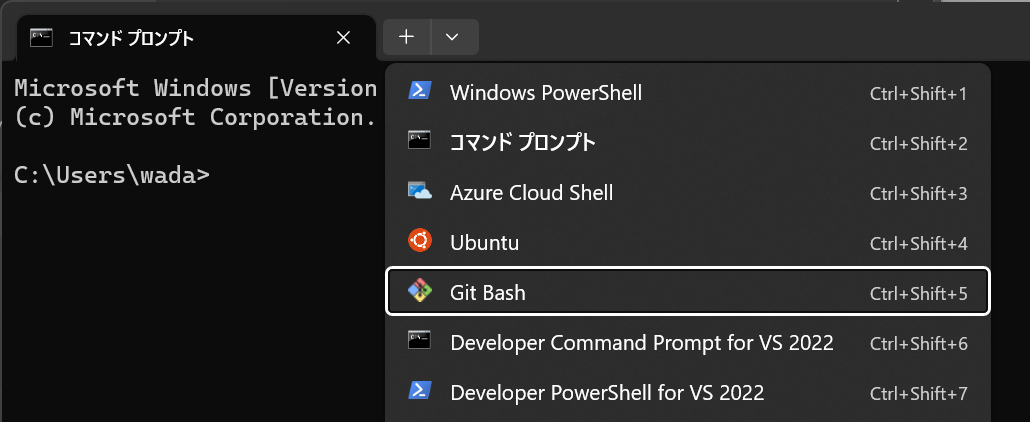Start Developer PowerShell for VS 2022

607,391
